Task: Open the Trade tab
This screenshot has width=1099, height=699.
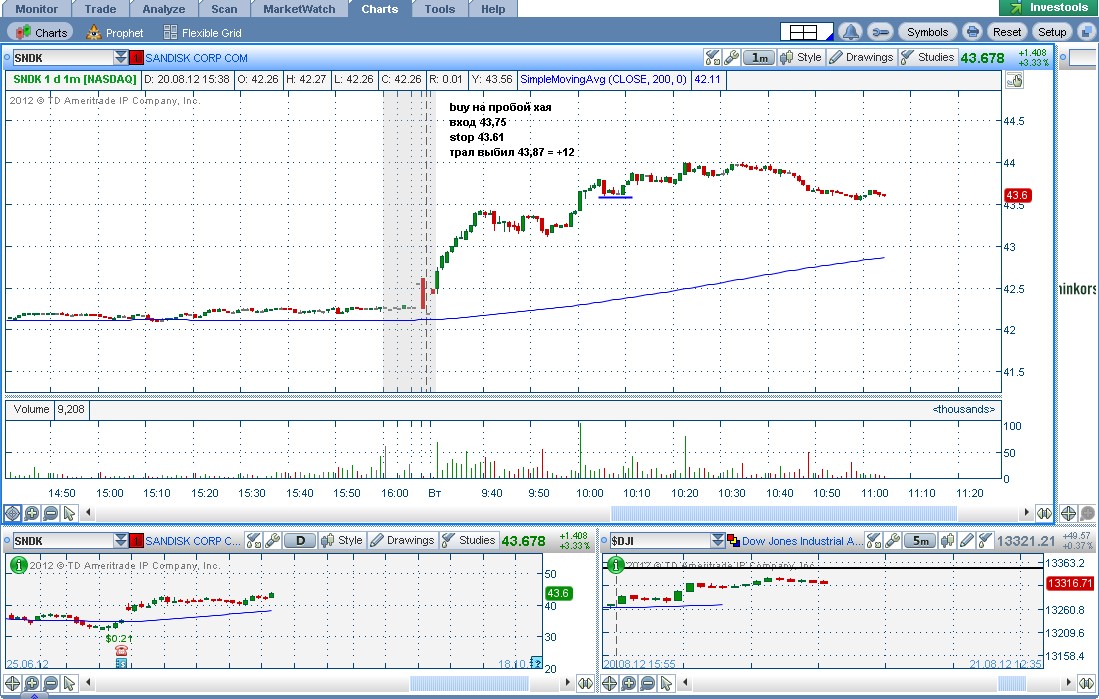Action: (100, 9)
